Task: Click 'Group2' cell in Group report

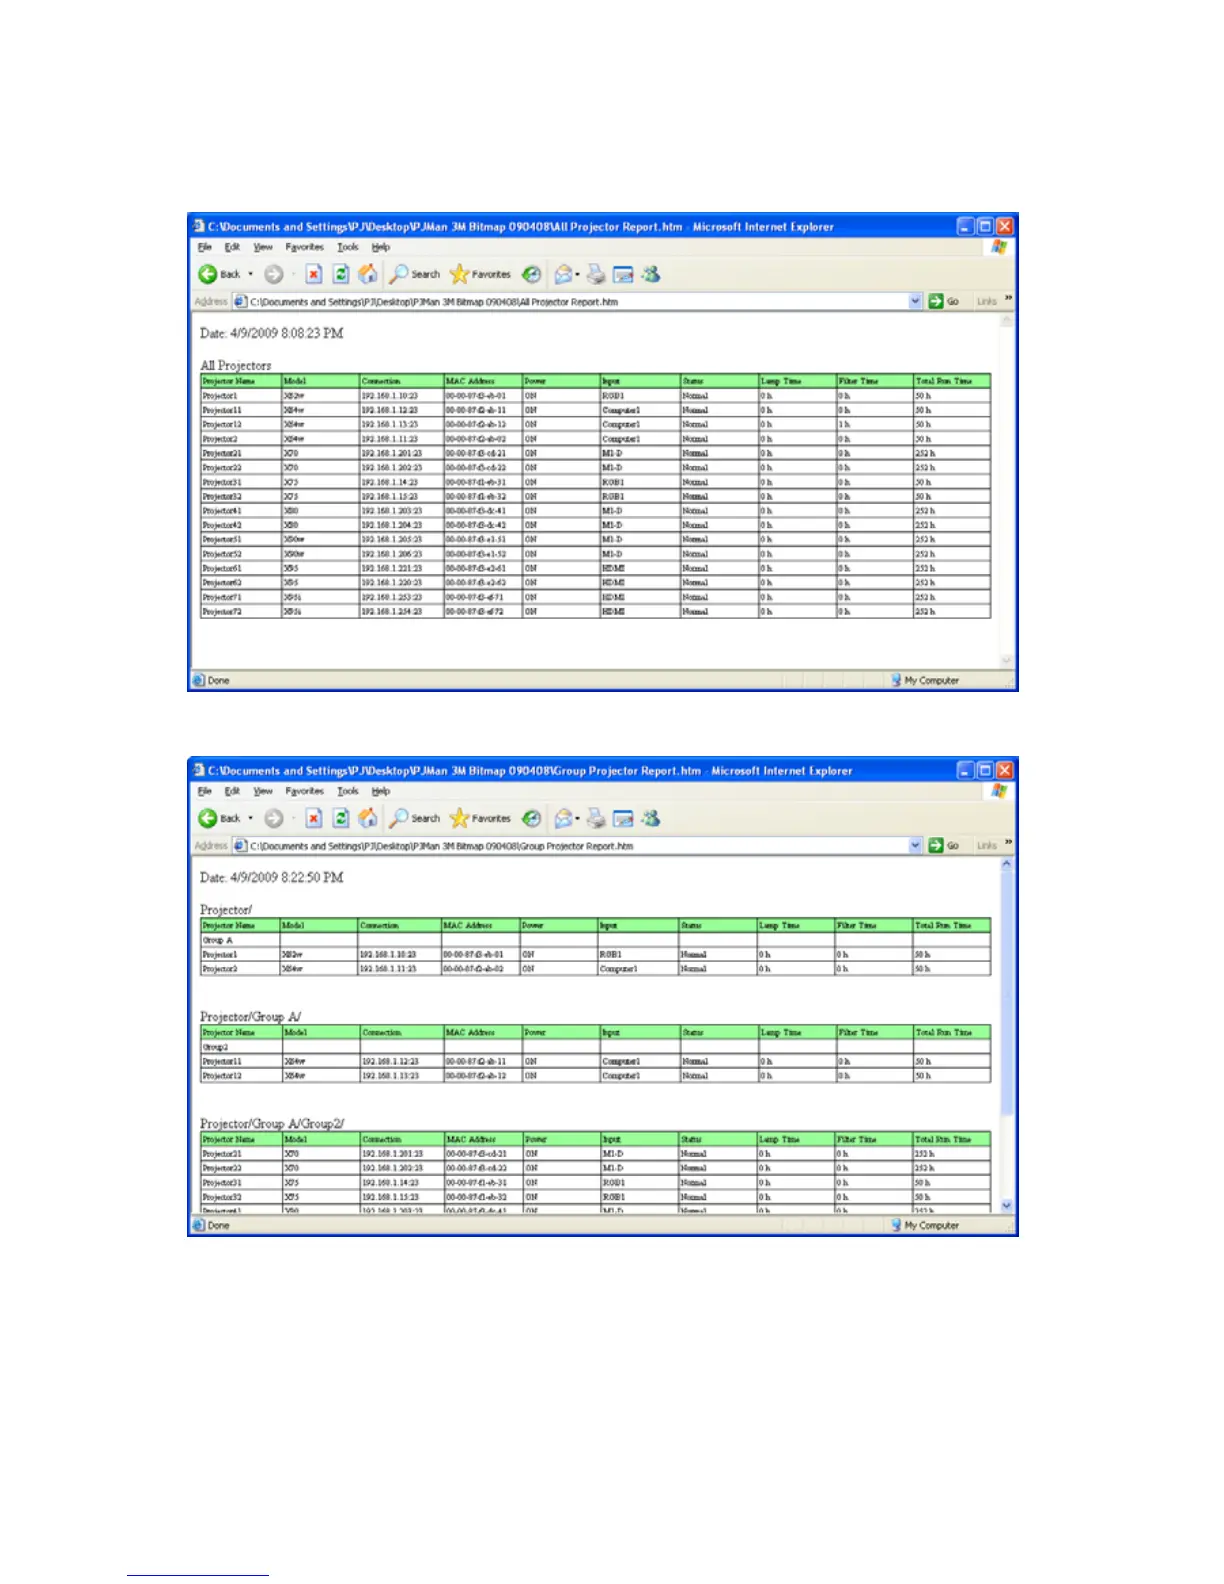Action: pos(240,1047)
